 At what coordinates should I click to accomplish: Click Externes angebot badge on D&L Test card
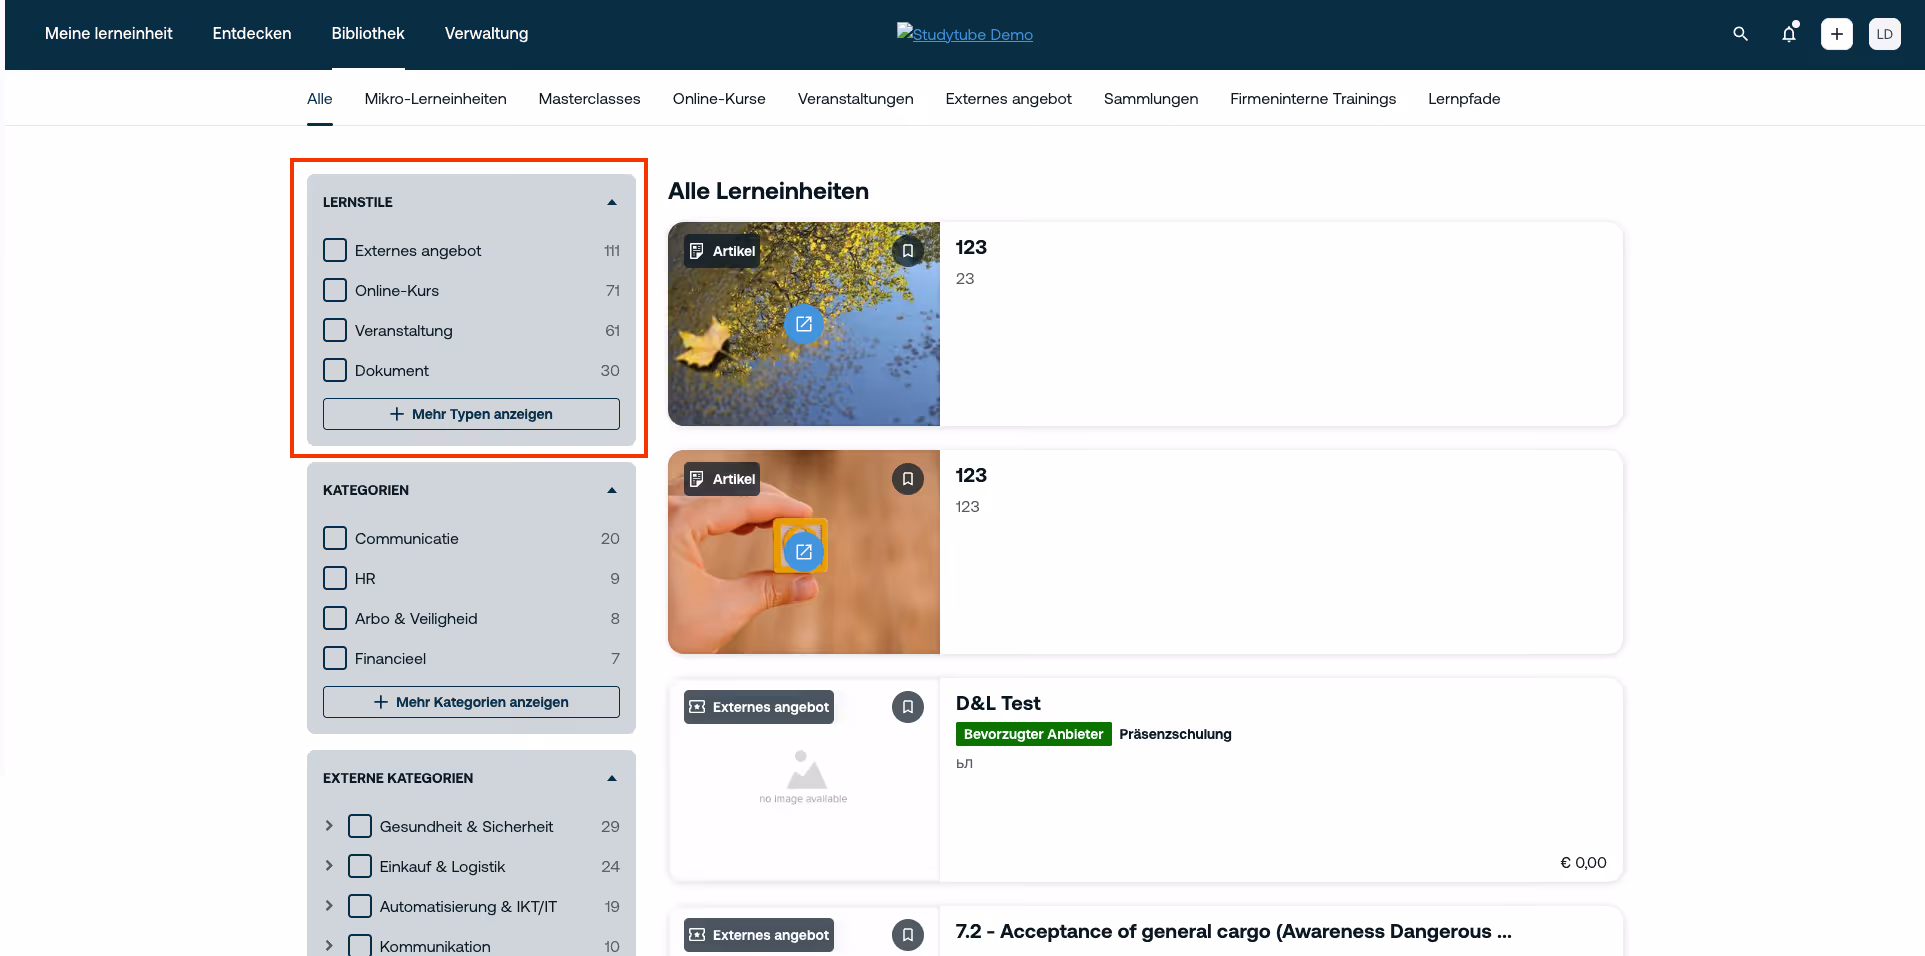click(759, 707)
